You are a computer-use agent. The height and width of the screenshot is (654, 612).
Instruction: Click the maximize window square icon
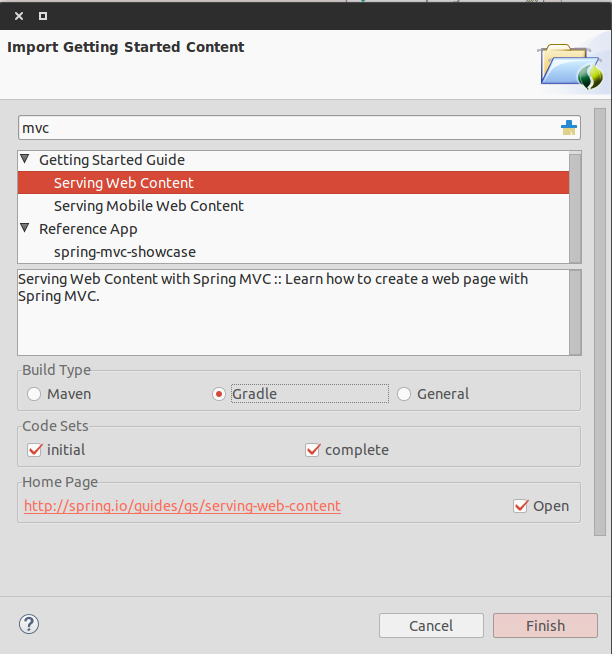click(x=43, y=16)
